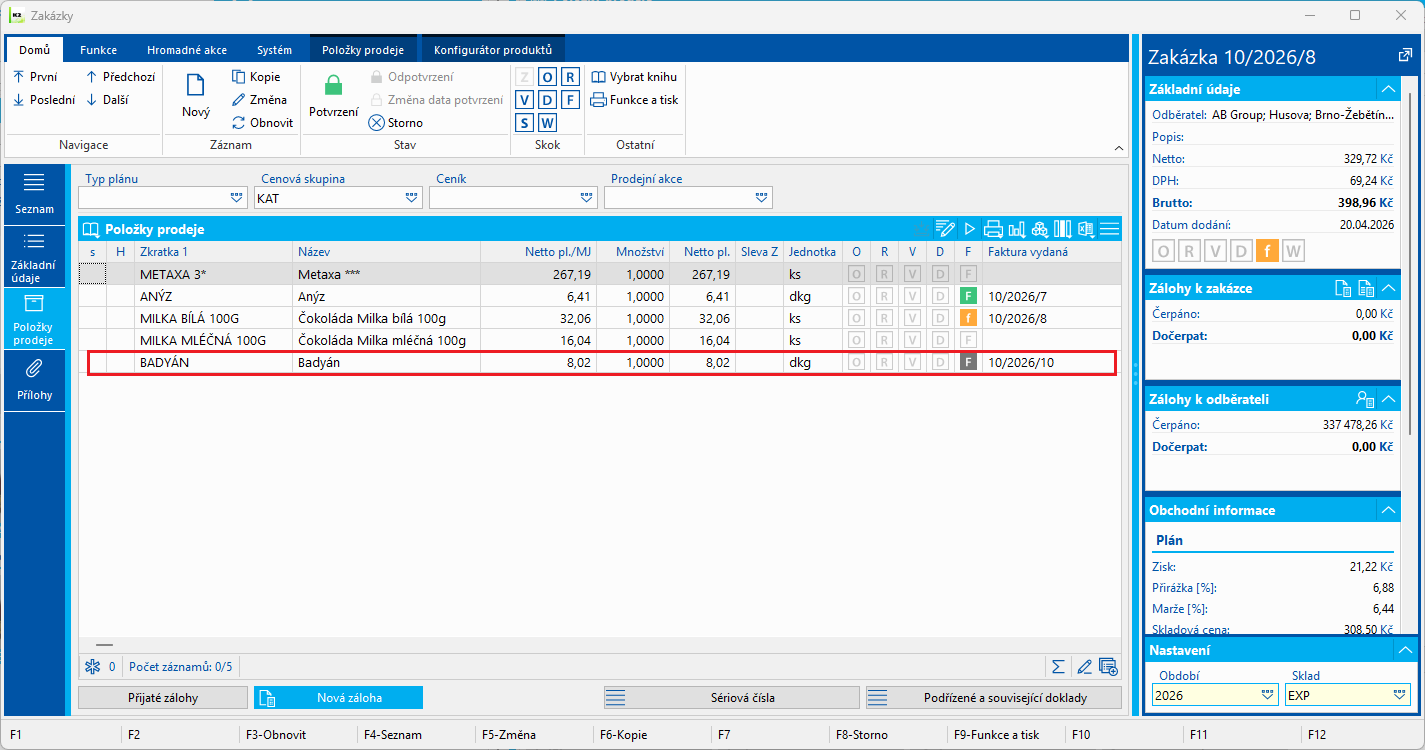Click orange f flag in MILKA BÍLÁ 100G row
Viewport: 1425px width, 750px height.
[968, 318]
